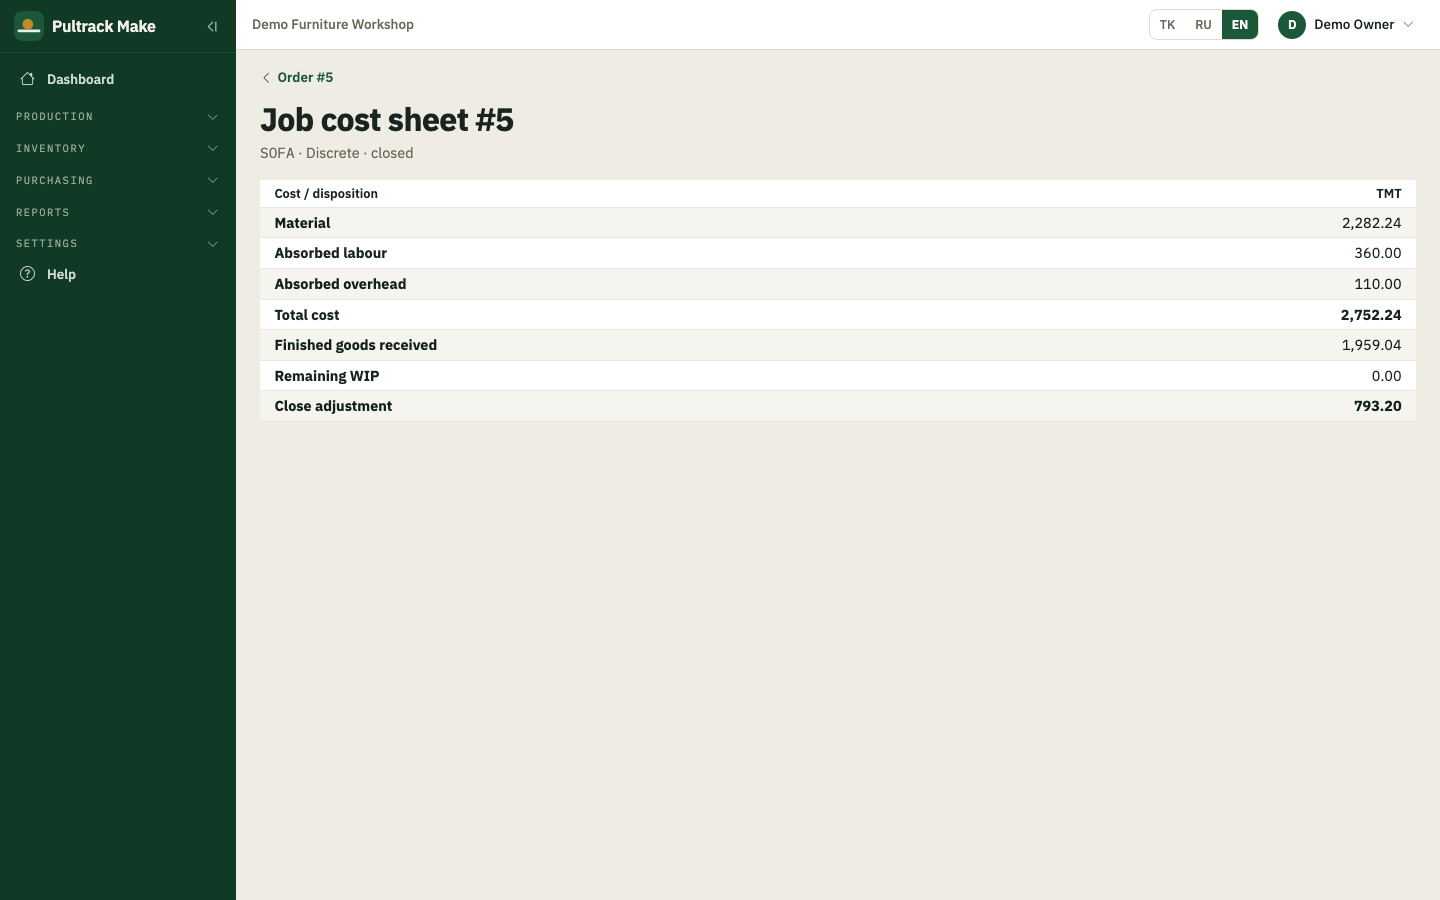
Task: Open the REPORTS menu label
Action: [43, 213]
